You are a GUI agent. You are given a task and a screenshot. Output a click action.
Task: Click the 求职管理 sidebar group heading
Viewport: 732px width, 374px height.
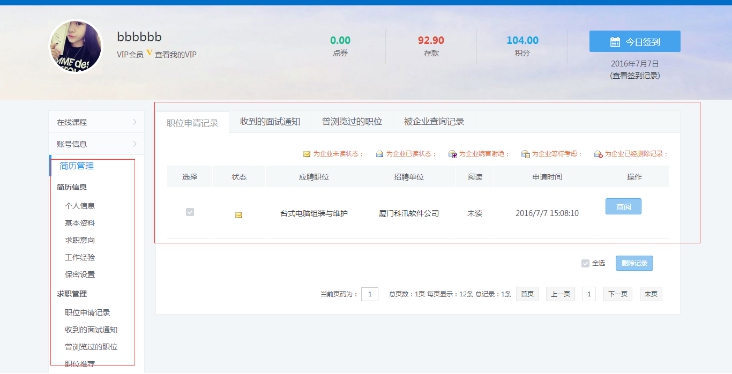72,294
